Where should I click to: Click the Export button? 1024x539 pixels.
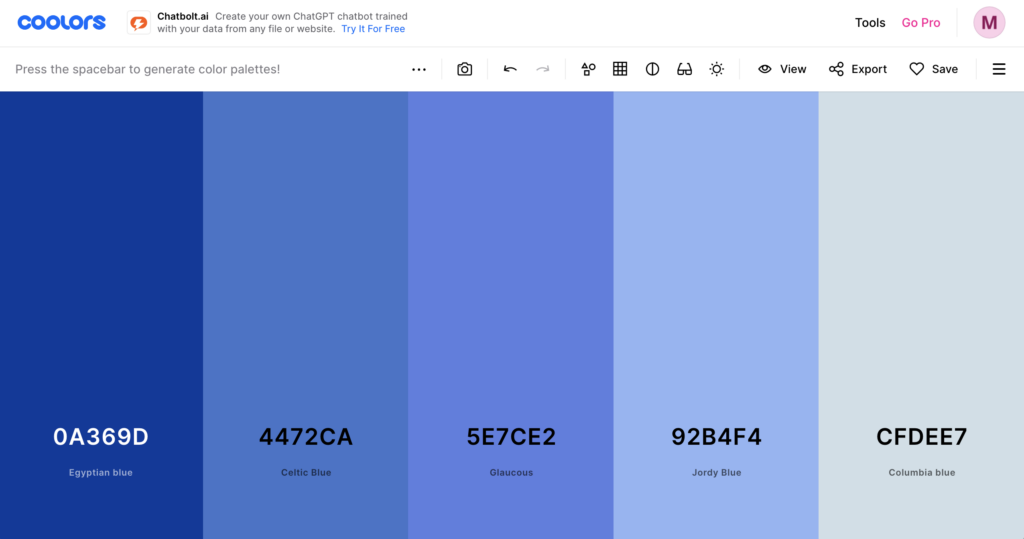tap(857, 69)
